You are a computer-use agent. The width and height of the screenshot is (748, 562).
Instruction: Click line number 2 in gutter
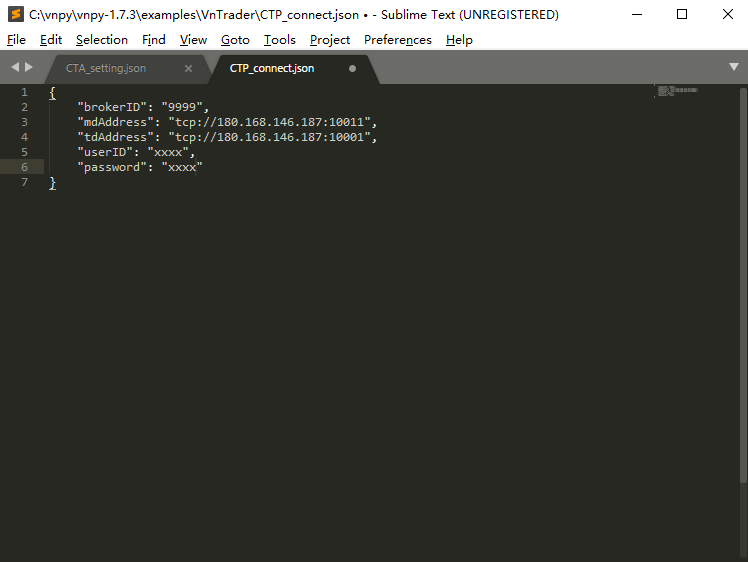(24, 107)
